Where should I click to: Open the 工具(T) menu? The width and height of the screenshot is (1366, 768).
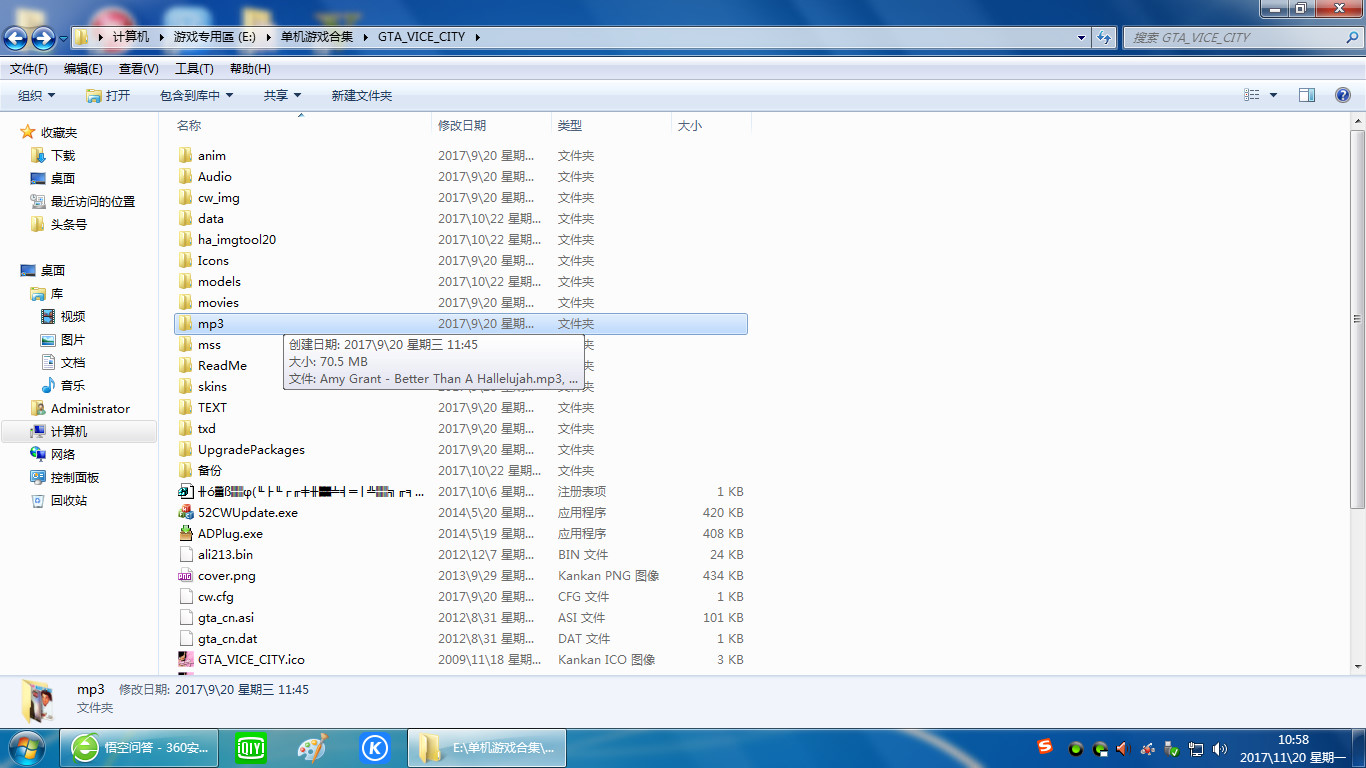[194, 69]
